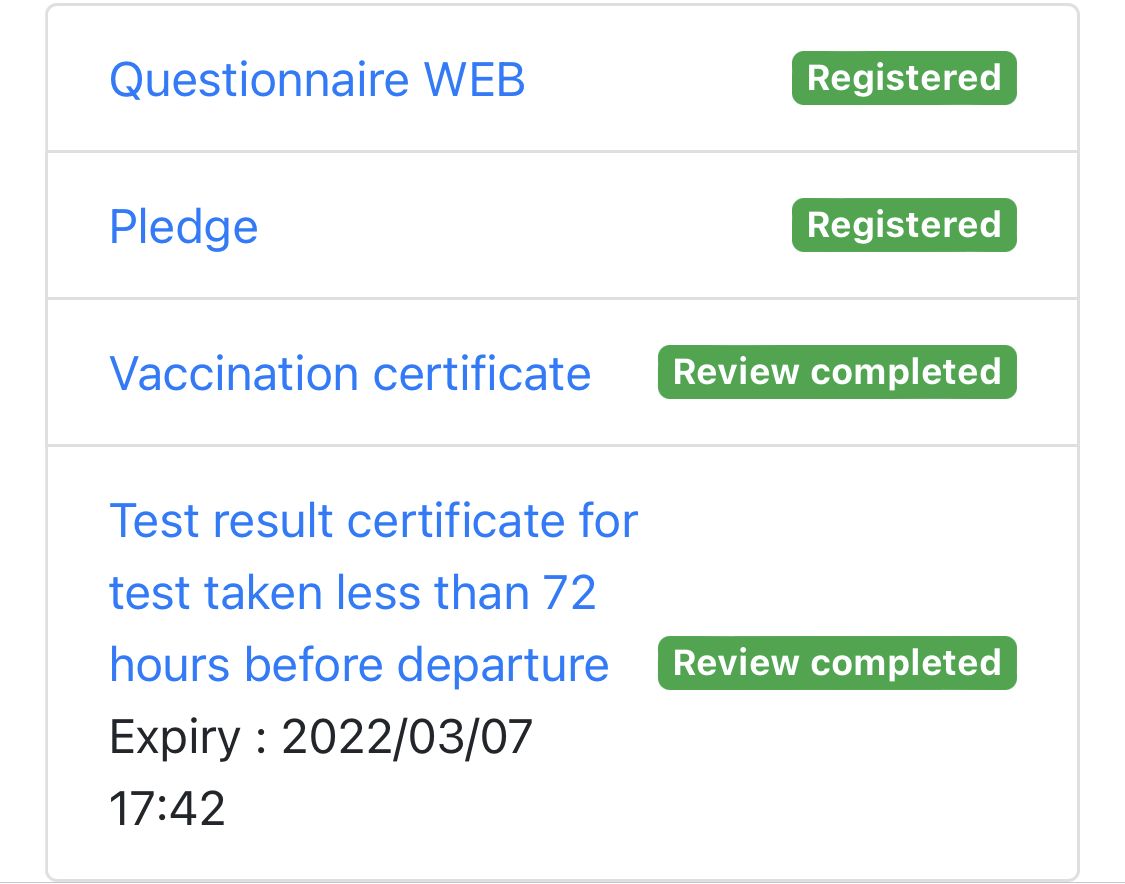Click the word certificate in Vaccination link
1125x884 pixels.
(x=482, y=373)
